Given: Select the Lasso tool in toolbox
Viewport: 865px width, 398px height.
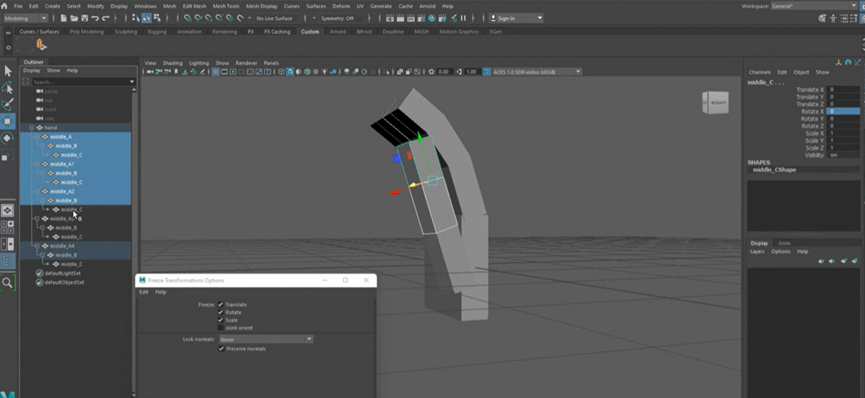Looking at the screenshot, I should point(8,88).
